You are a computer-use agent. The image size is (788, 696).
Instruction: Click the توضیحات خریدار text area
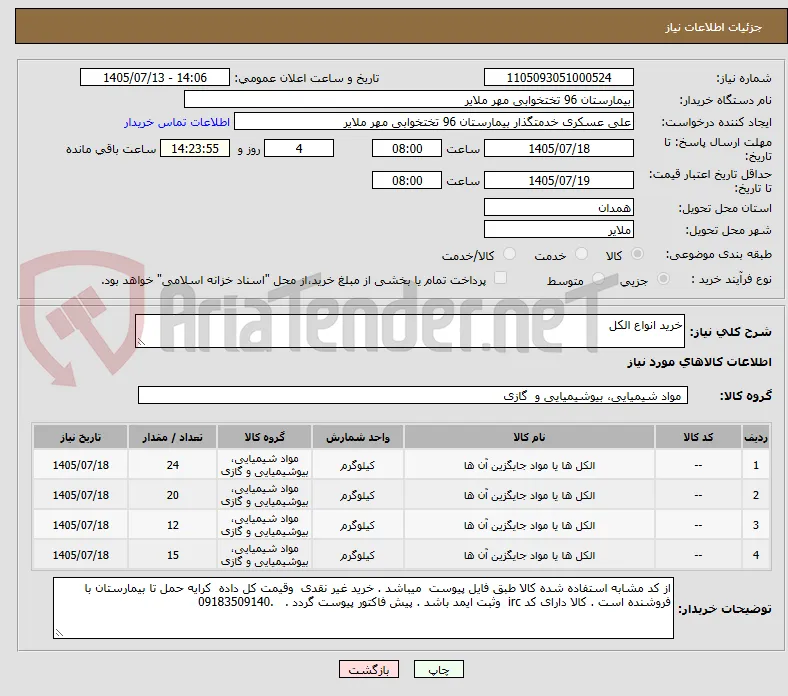click(363, 608)
